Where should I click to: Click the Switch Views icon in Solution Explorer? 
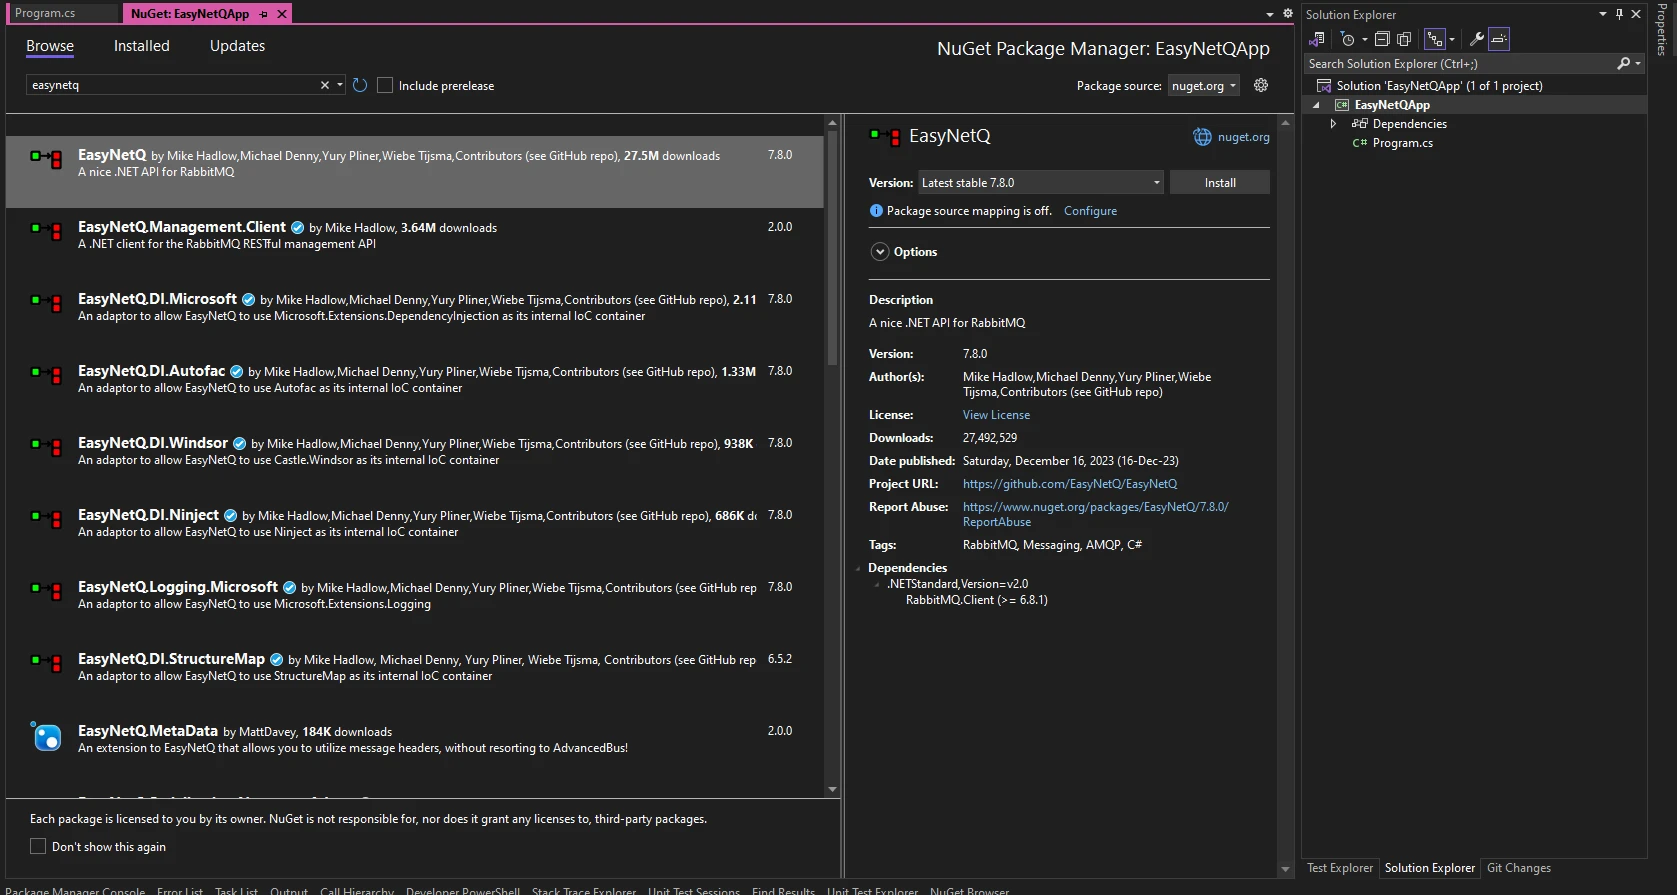click(x=1318, y=39)
